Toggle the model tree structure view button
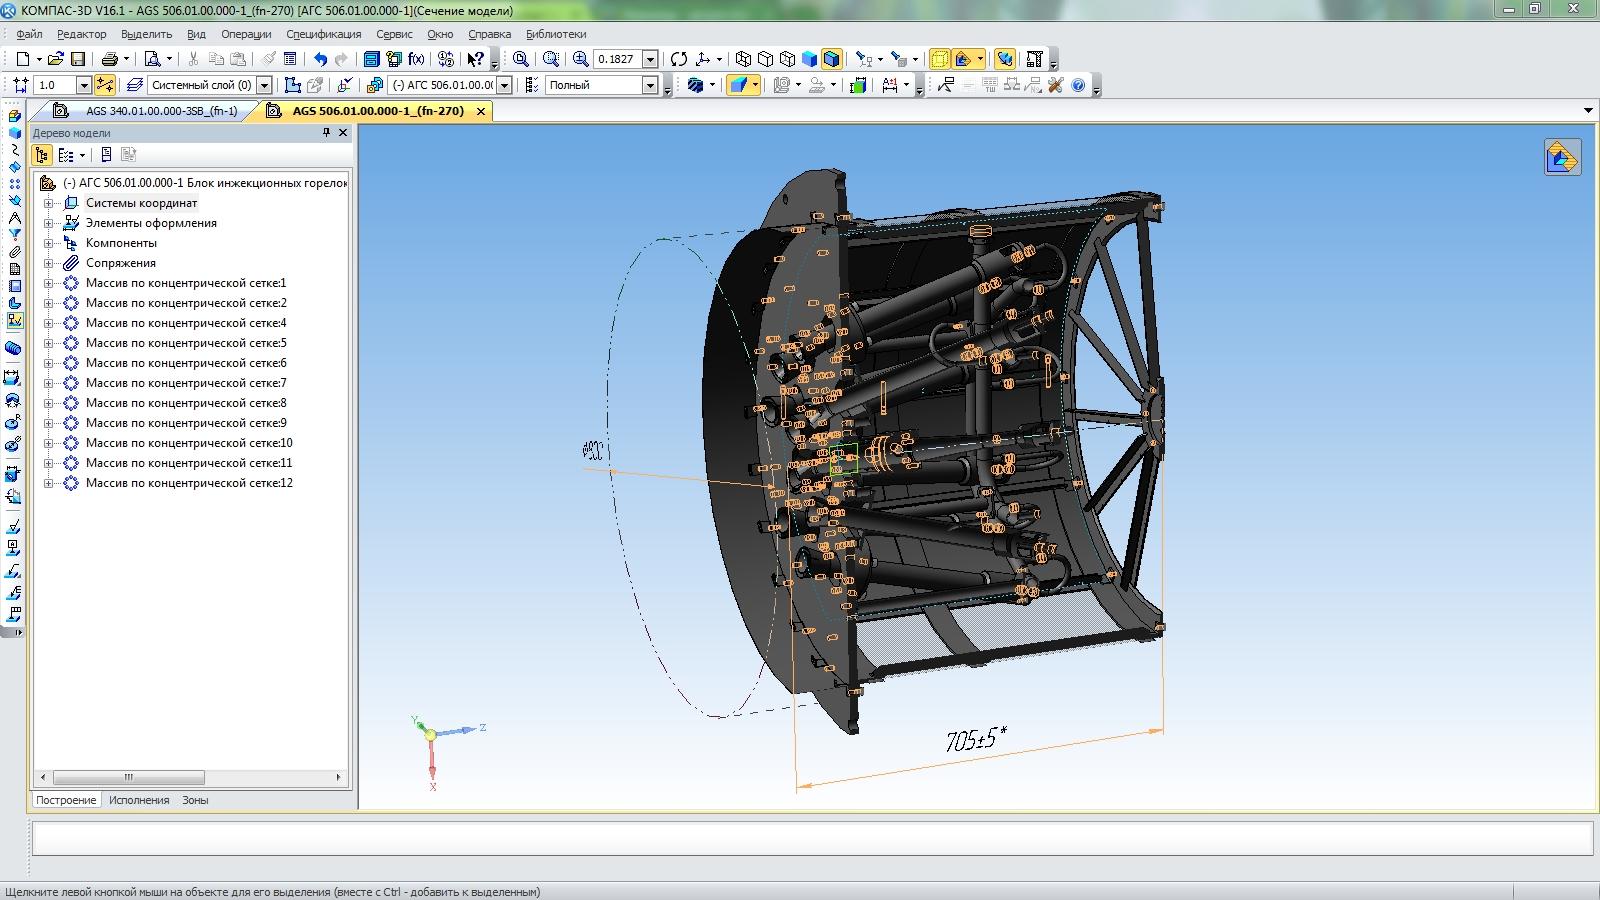 pyautogui.click(x=42, y=155)
